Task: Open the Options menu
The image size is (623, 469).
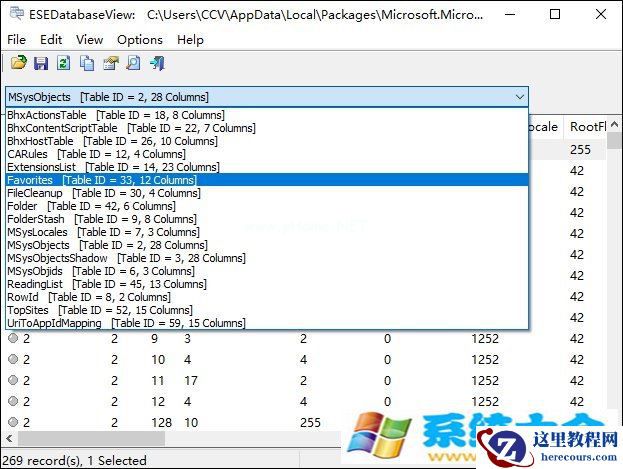Action: (x=140, y=40)
